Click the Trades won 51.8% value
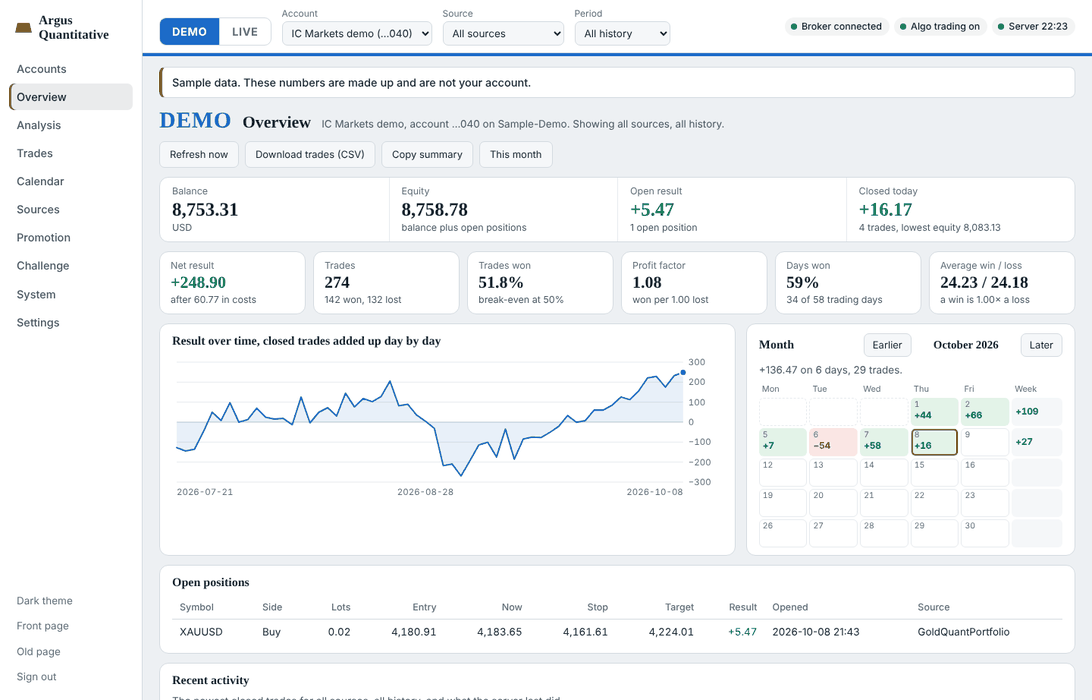The image size is (1092, 700). [501, 283]
